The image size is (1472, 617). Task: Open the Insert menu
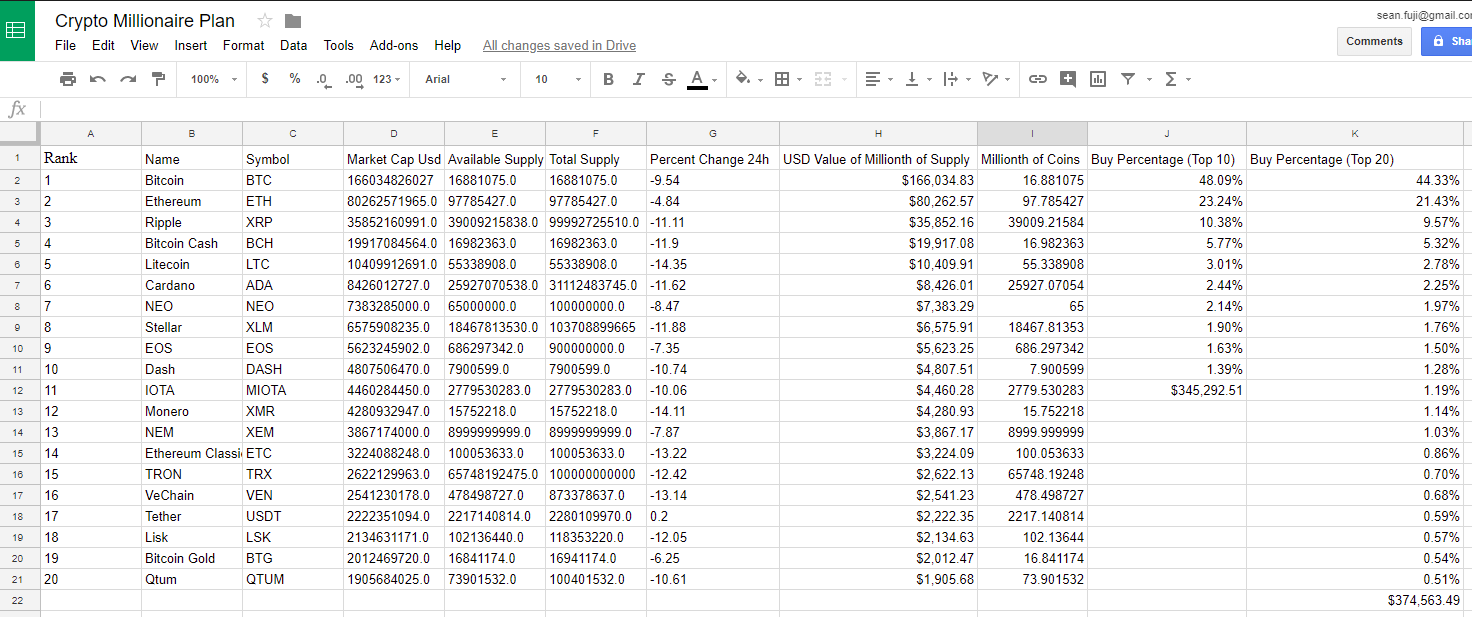(x=191, y=45)
